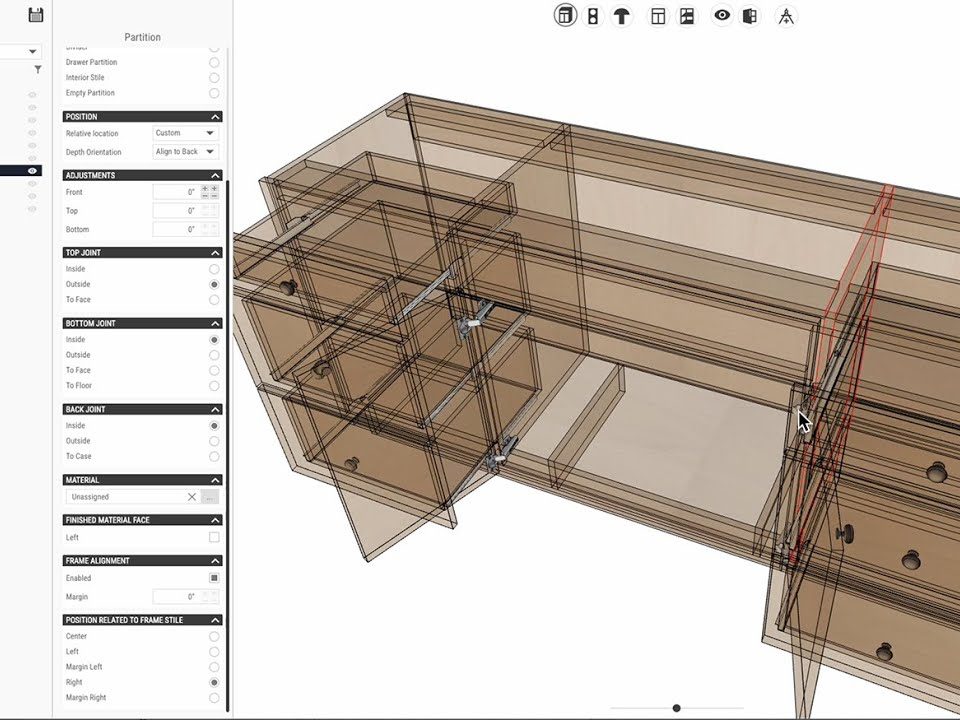
Task: Open the compass drafting tool icon
Action: pyautogui.click(x=786, y=16)
